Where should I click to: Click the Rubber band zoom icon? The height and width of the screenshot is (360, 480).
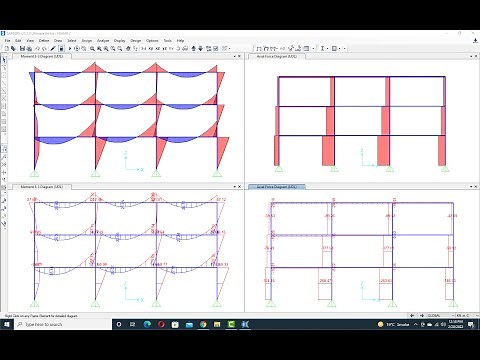[x=92, y=48]
